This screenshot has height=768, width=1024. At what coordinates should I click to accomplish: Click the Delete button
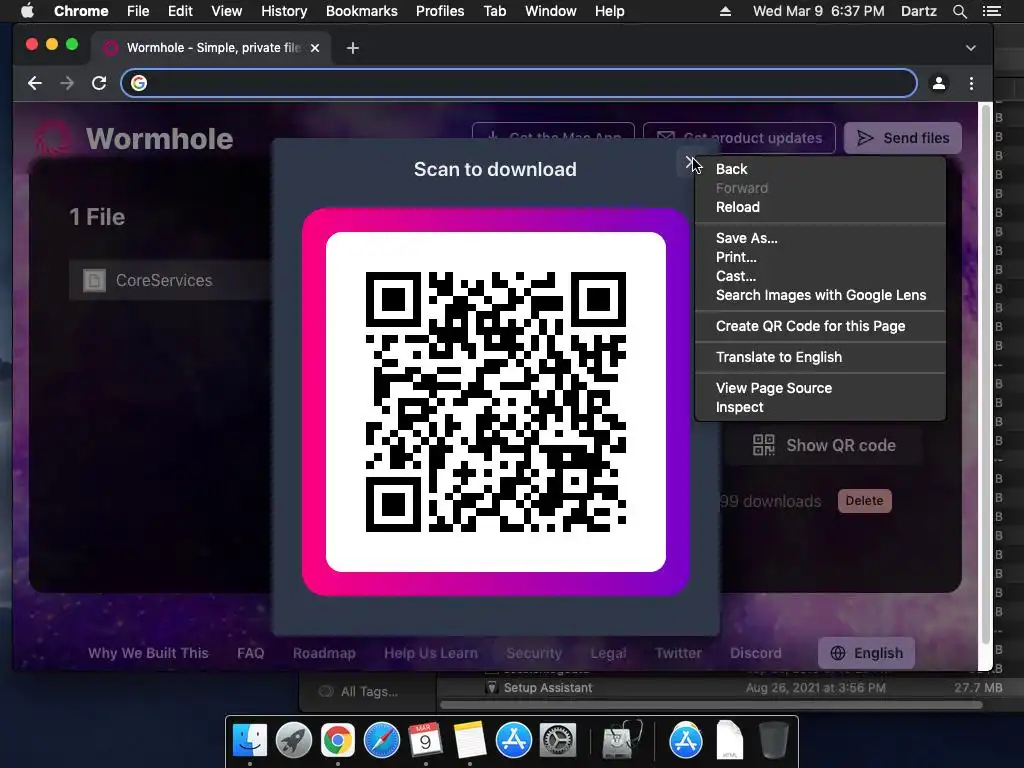(x=864, y=501)
